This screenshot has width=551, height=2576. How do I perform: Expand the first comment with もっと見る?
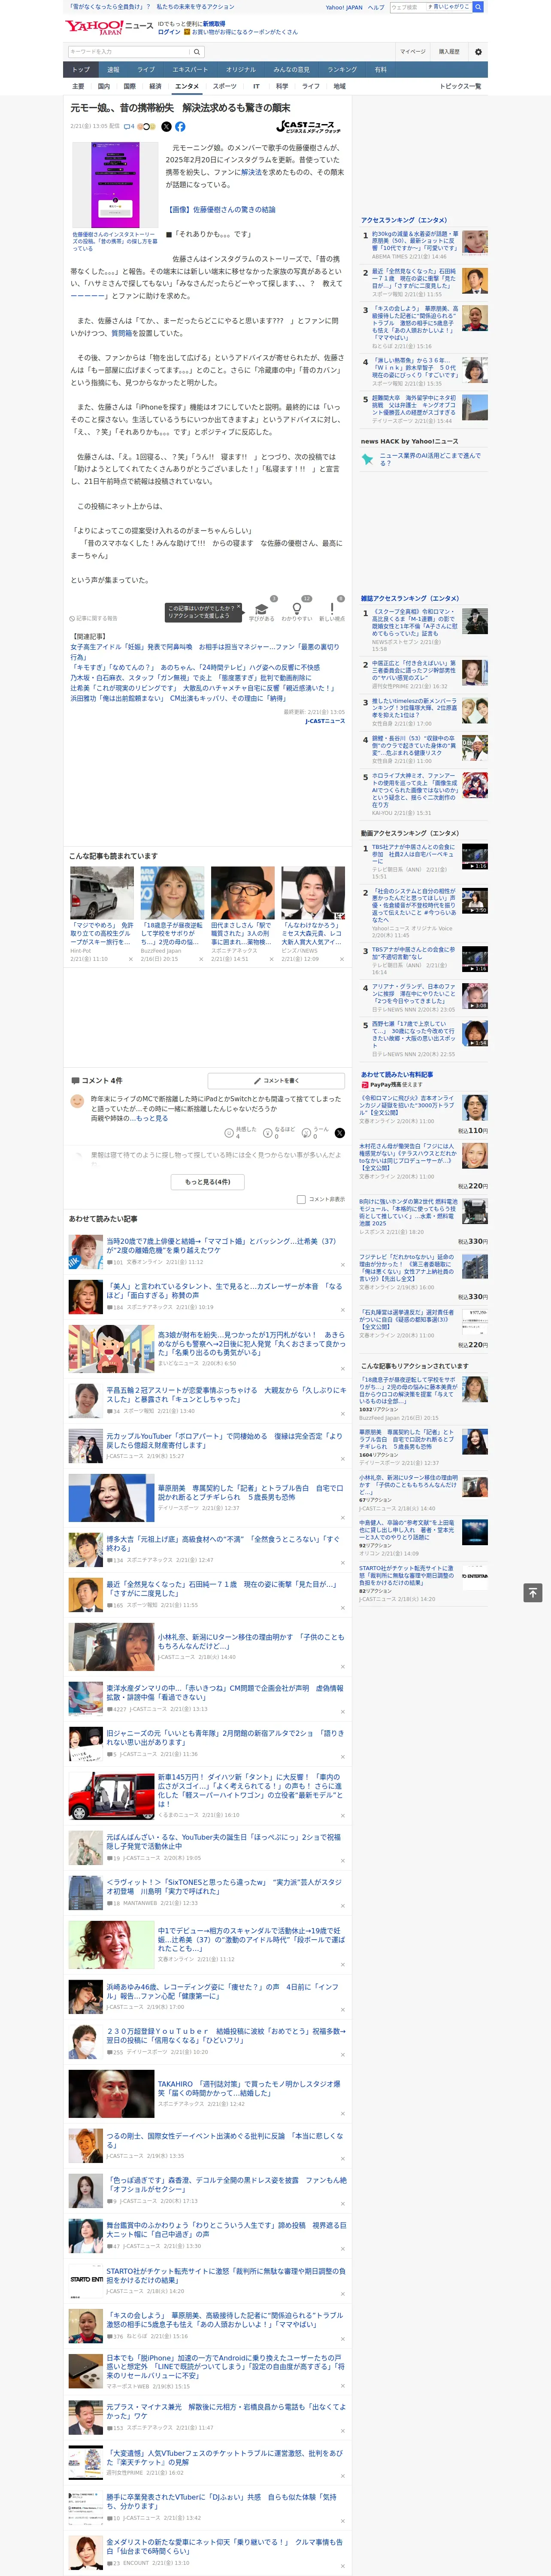[152, 1118]
